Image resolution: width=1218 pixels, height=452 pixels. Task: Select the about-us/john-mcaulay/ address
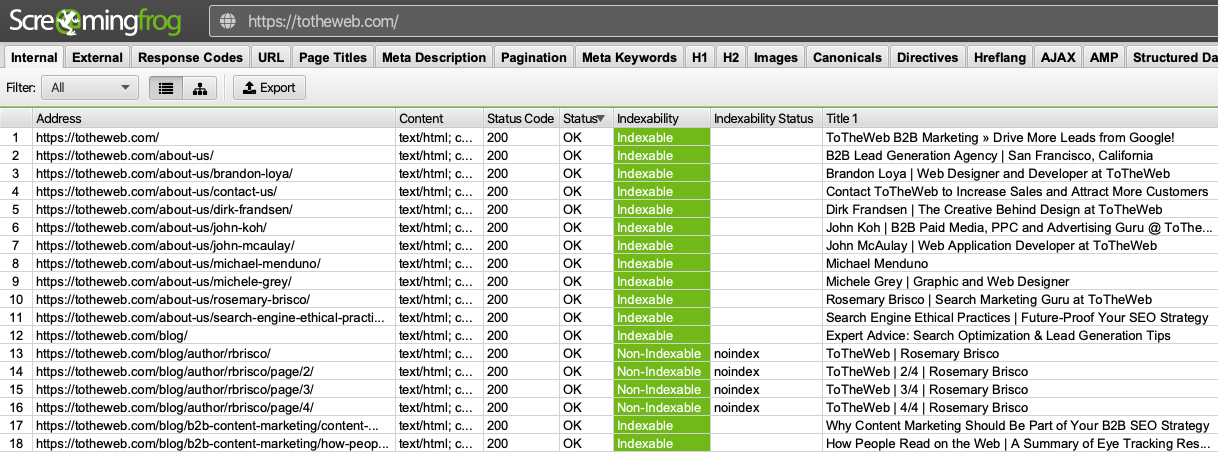tap(214, 245)
